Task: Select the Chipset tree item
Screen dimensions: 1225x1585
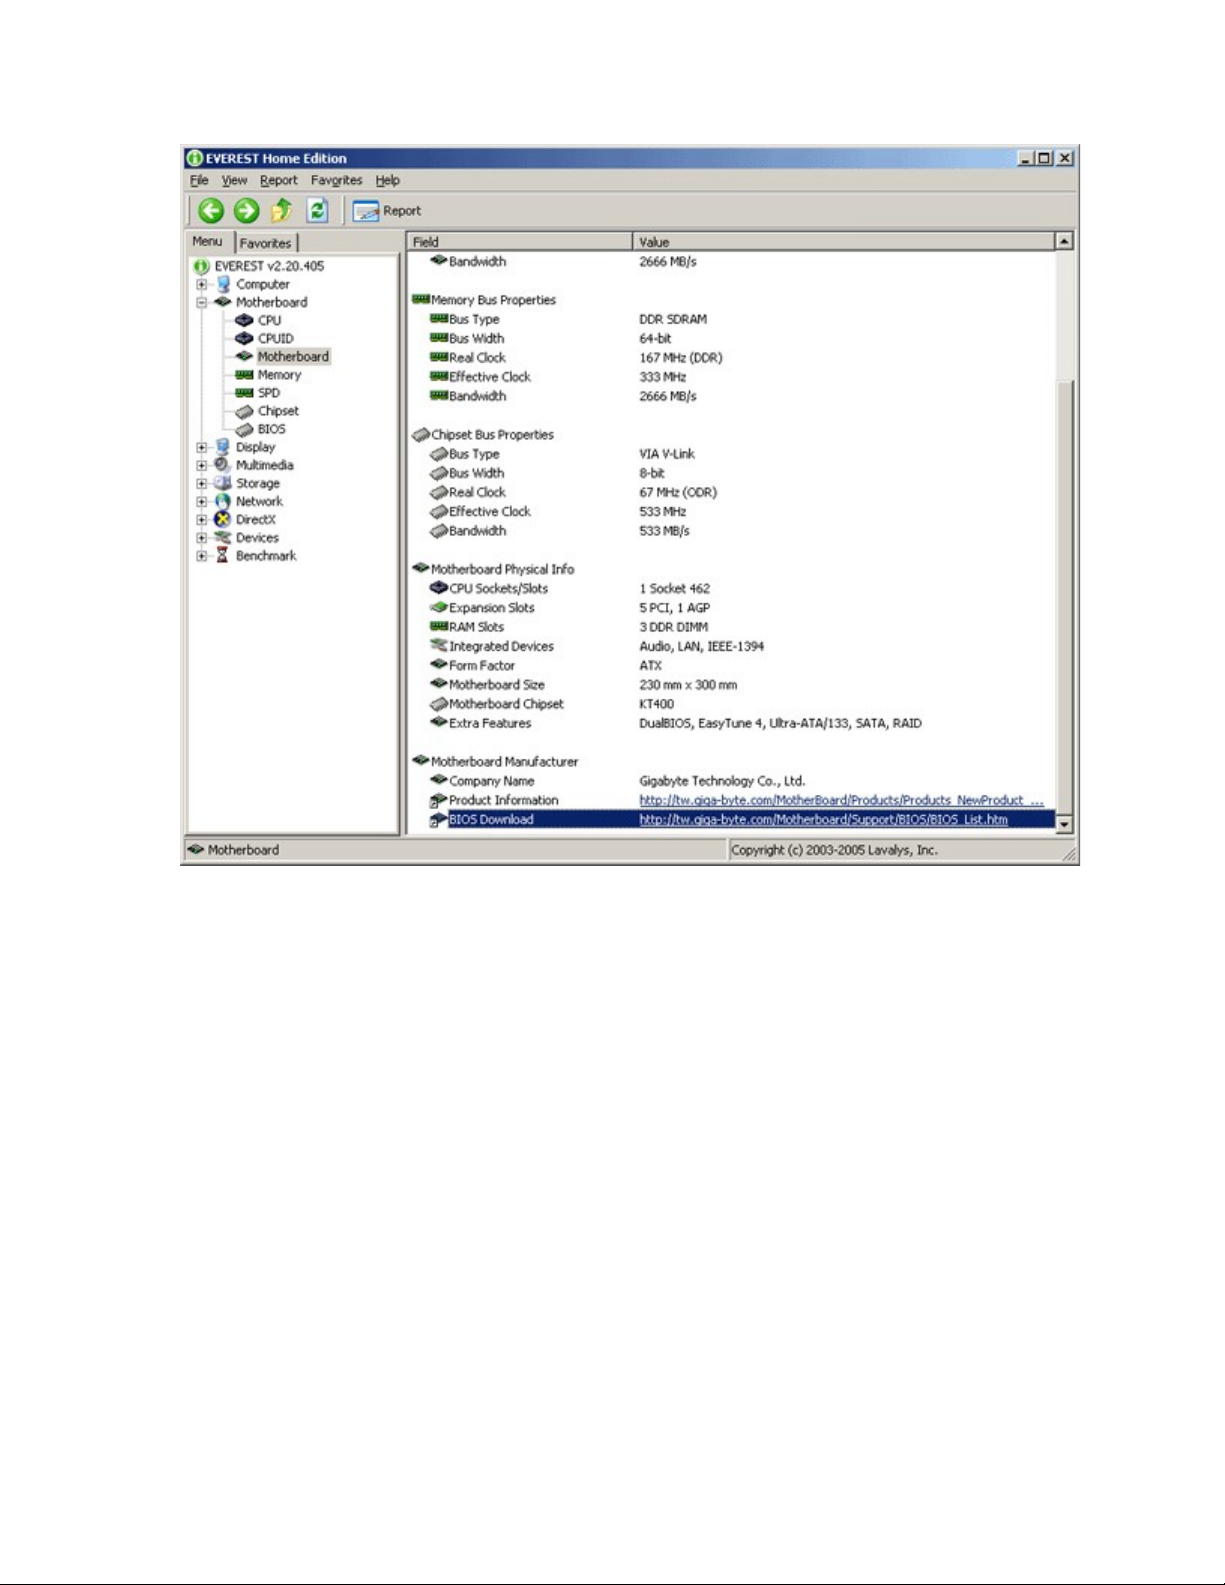Action: click(277, 411)
